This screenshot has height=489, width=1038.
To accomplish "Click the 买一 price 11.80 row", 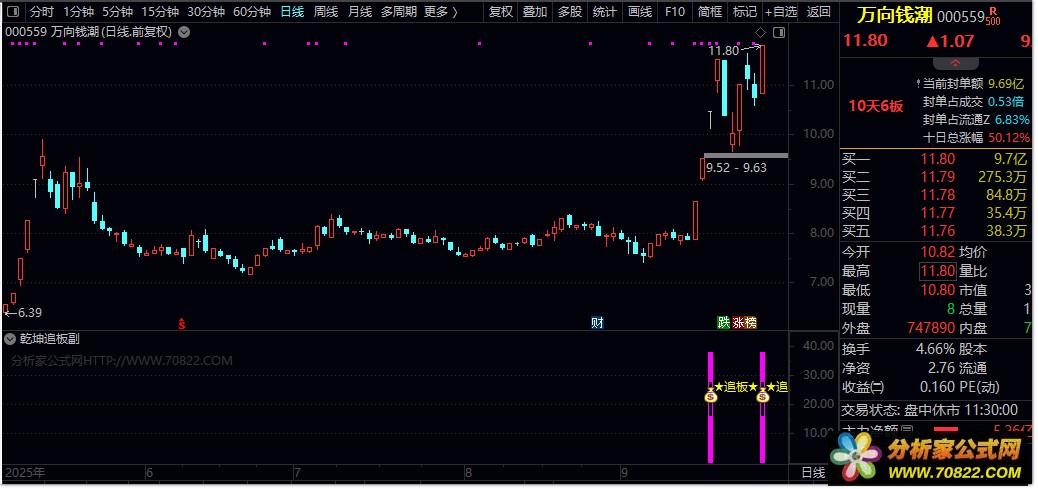I will pos(937,159).
